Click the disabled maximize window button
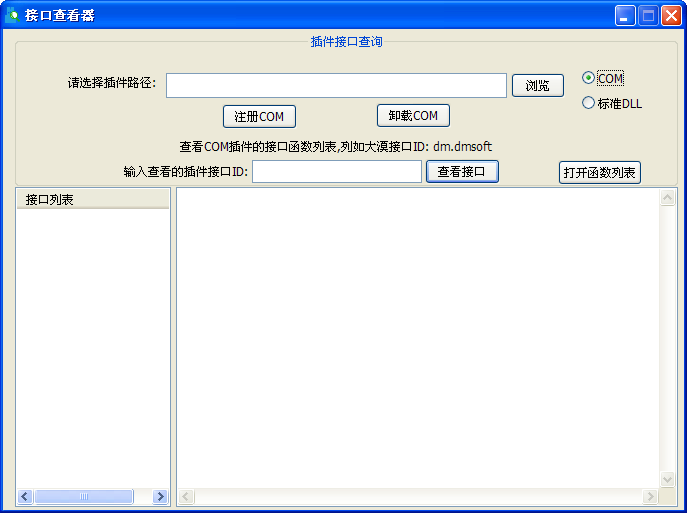Screen dimensions: 687x513 (648, 16)
